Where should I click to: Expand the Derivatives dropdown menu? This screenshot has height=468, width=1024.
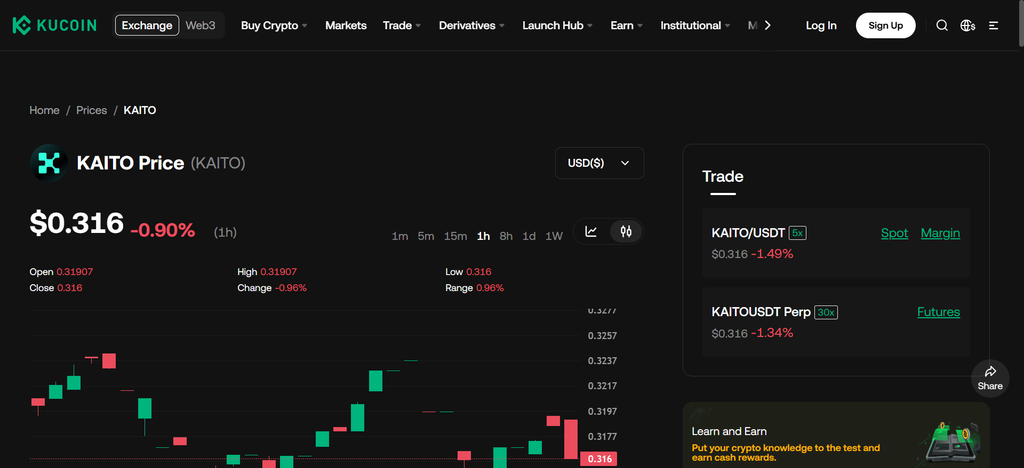pos(472,25)
